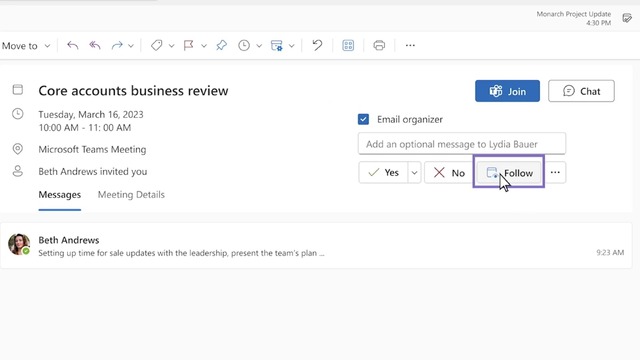The height and width of the screenshot is (360, 640).
Task: Click the notes icon beside Monarch Project Update
Action: (x=627, y=18)
